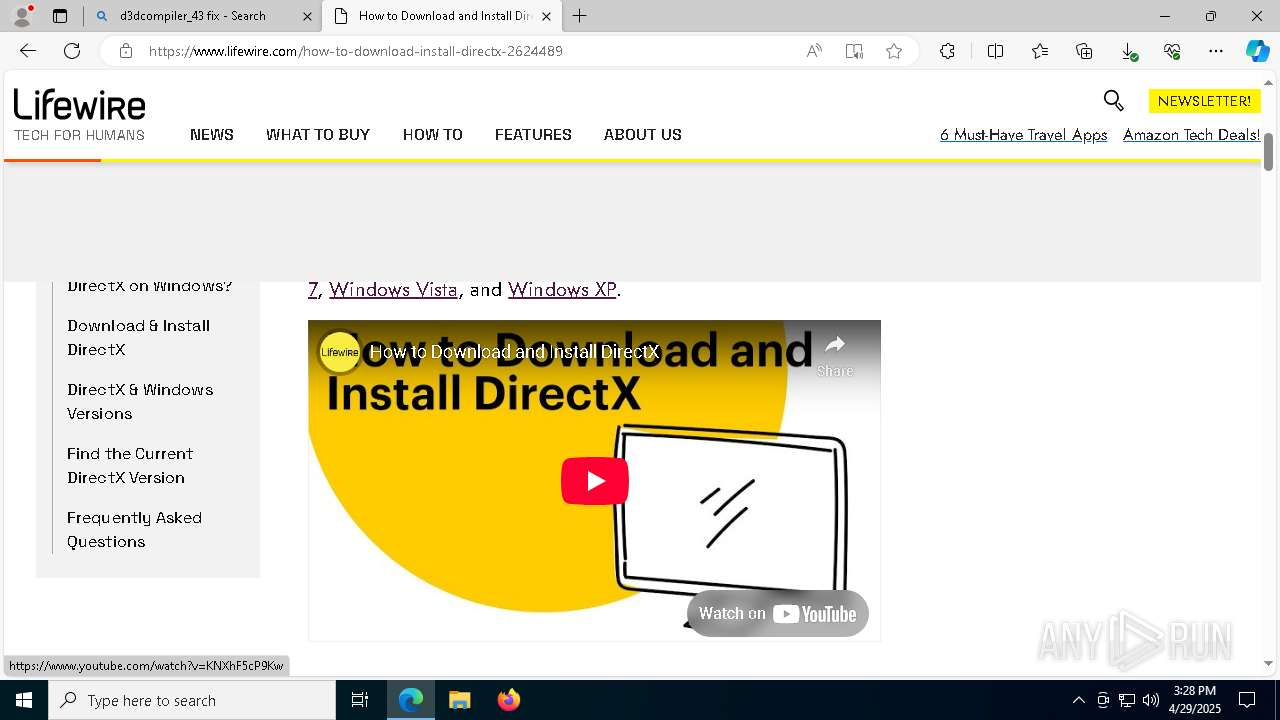The width and height of the screenshot is (1280, 720).
Task: Open Copilot icon in Edge toolbar
Action: 1257,51
